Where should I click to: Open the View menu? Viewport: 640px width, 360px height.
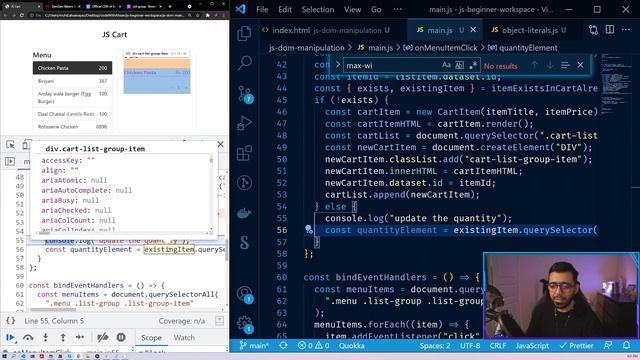pyautogui.click(x=352, y=9)
